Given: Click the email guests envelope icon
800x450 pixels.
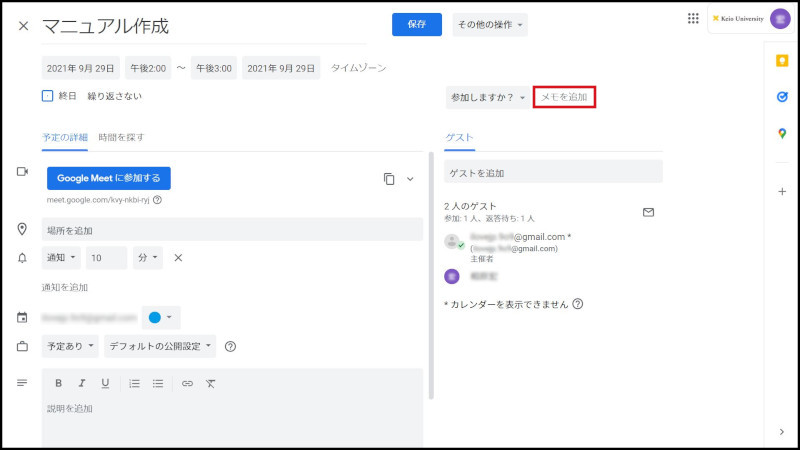Looking at the screenshot, I should point(647,212).
